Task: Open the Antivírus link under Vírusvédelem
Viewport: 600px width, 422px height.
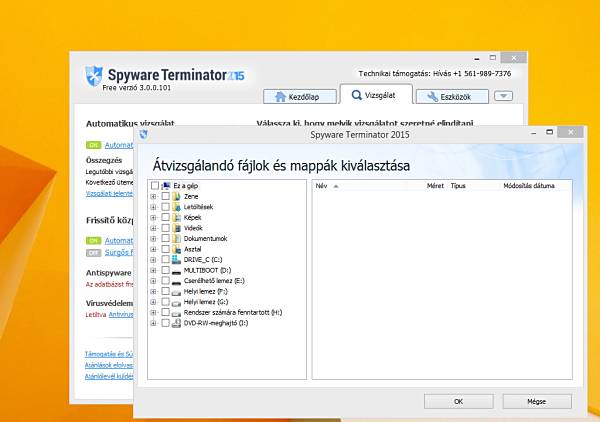Action: [x=121, y=314]
